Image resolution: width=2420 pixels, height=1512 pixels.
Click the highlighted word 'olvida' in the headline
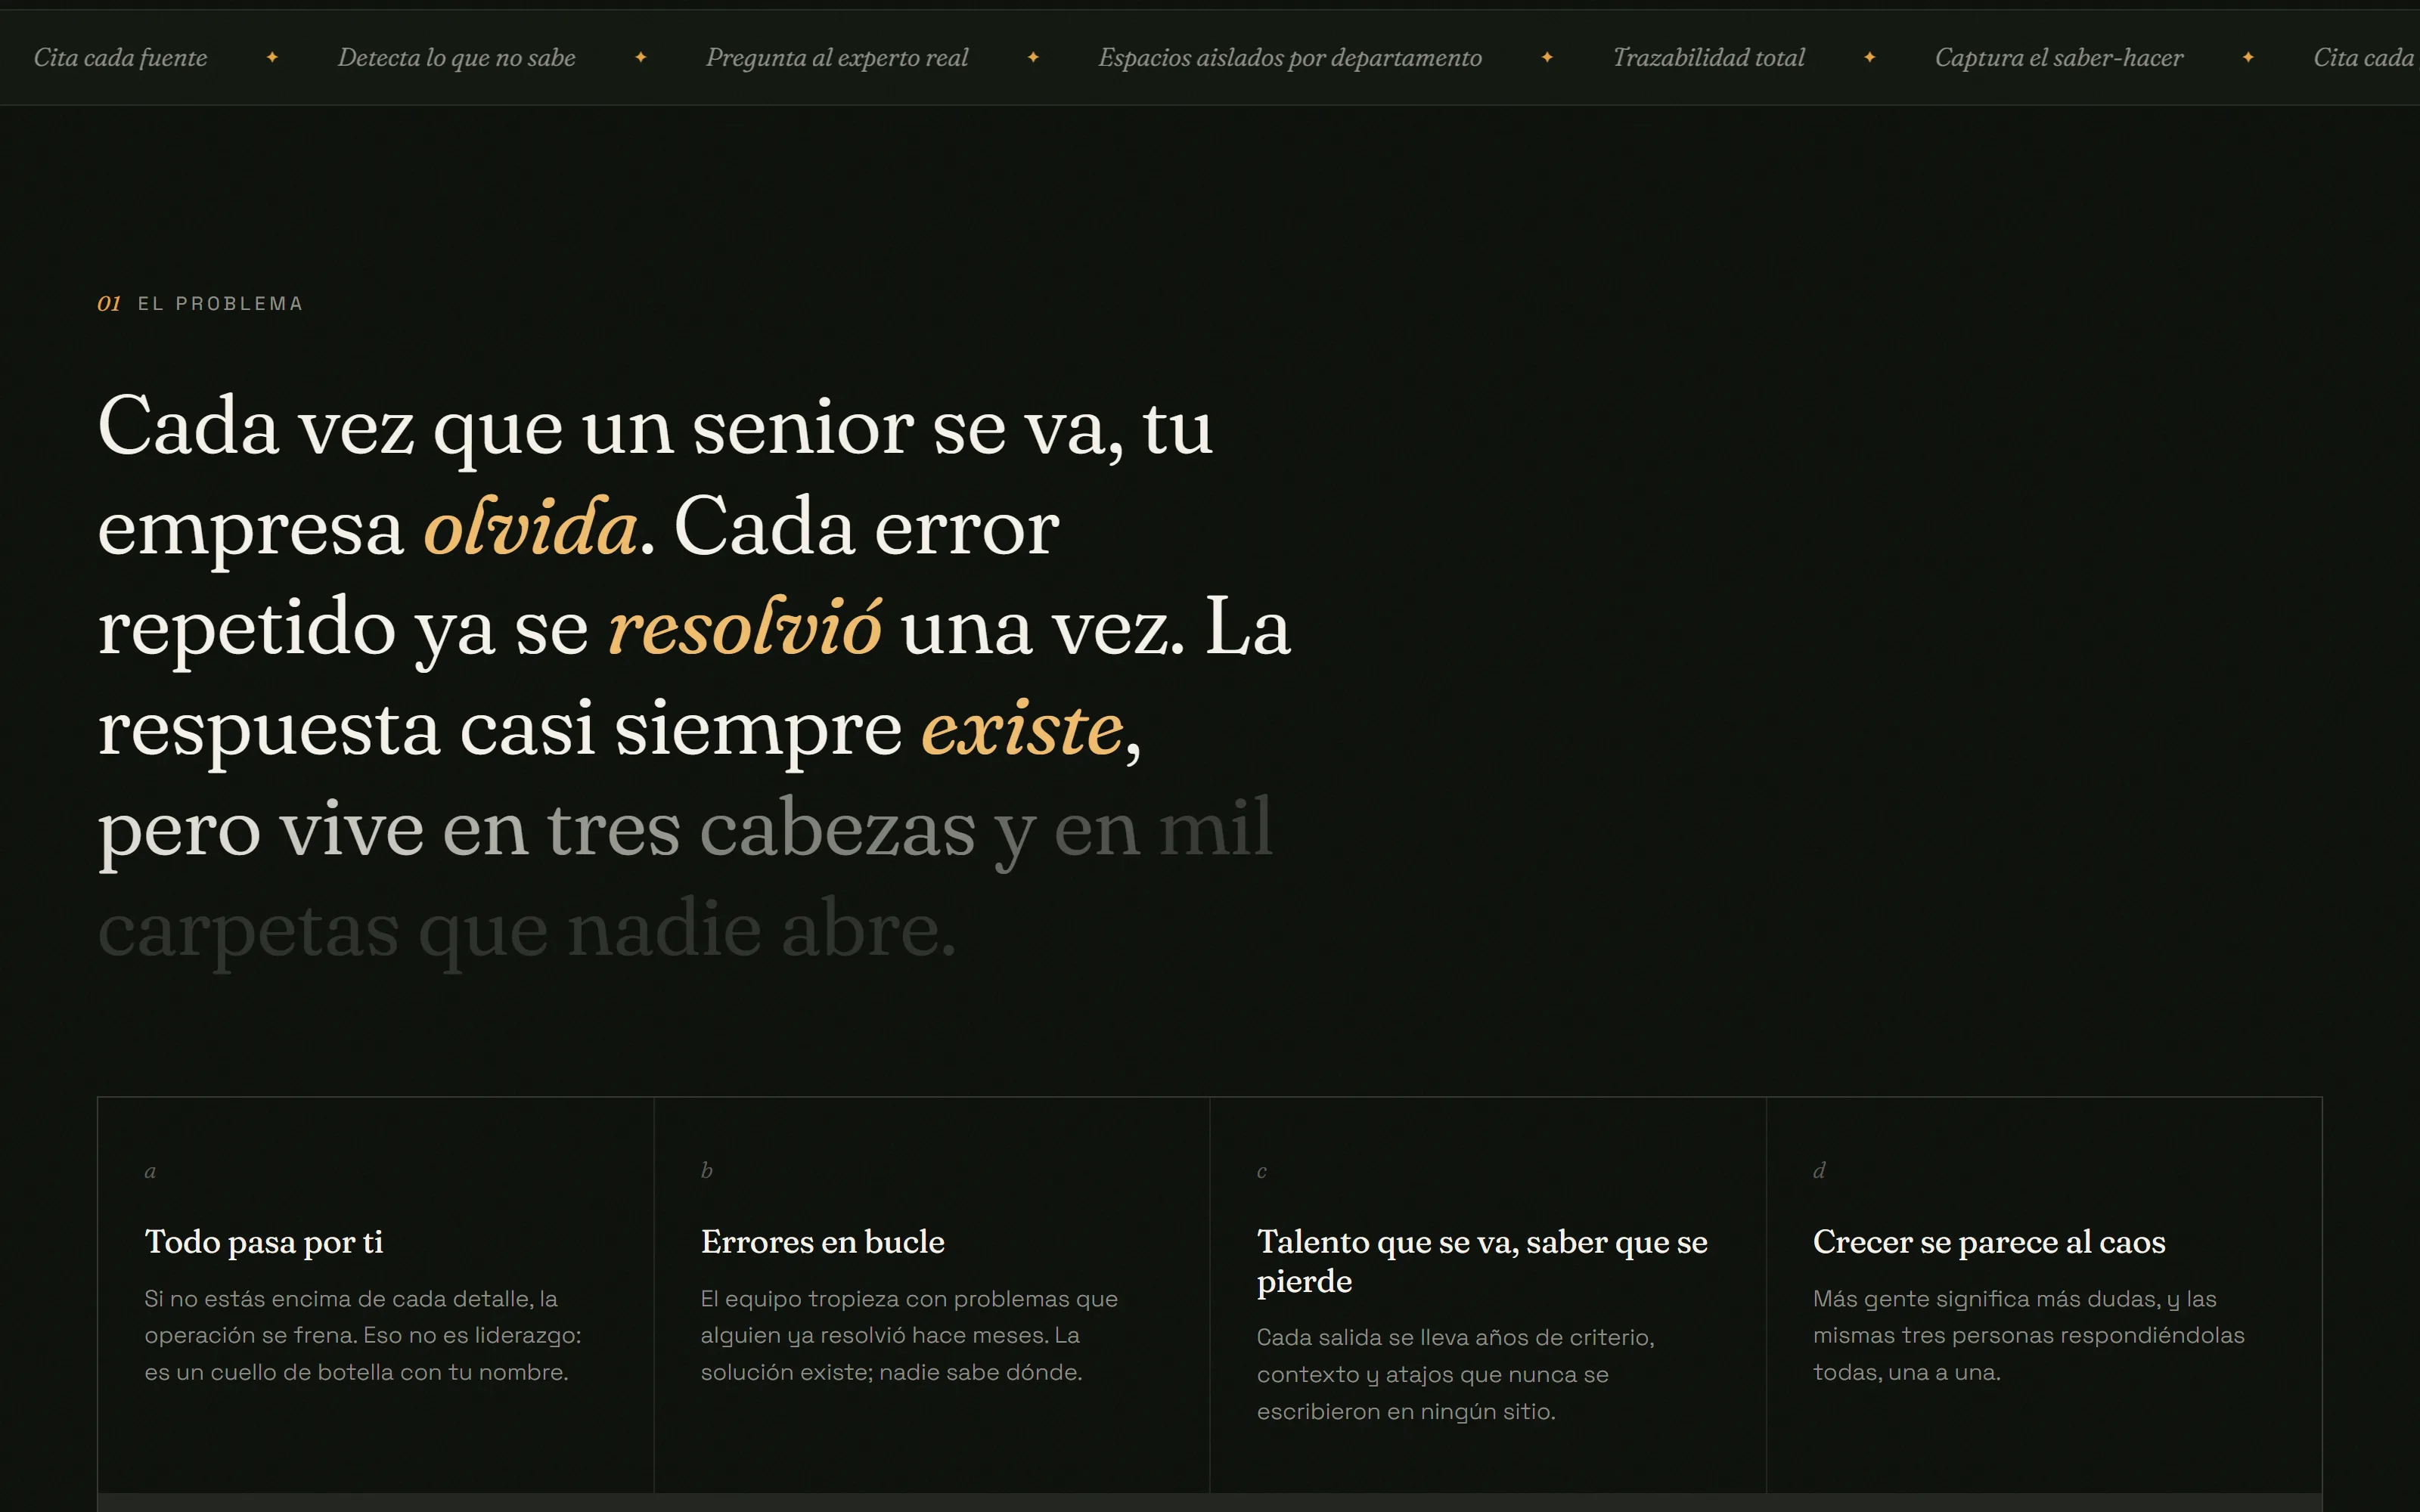coord(530,526)
